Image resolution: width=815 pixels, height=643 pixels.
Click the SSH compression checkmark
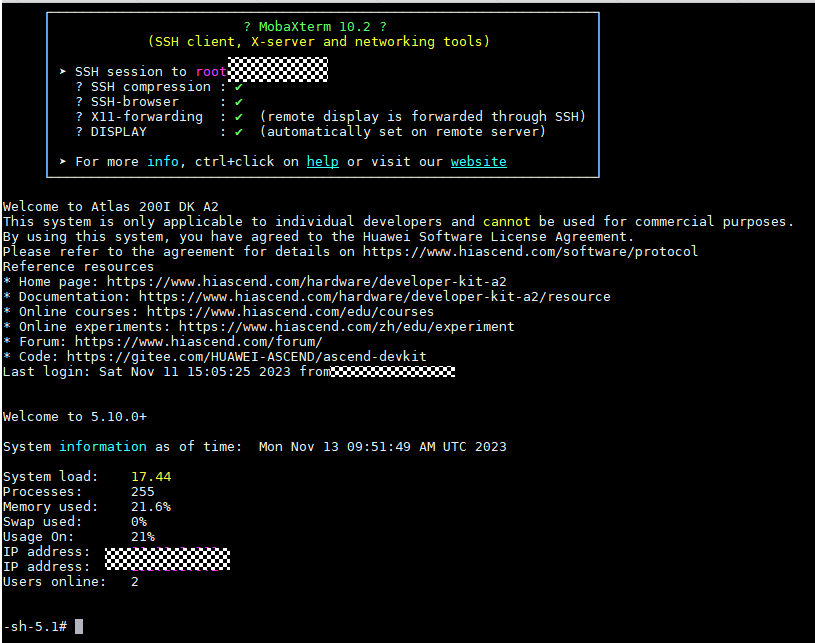pyautogui.click(x=239, y=87)
